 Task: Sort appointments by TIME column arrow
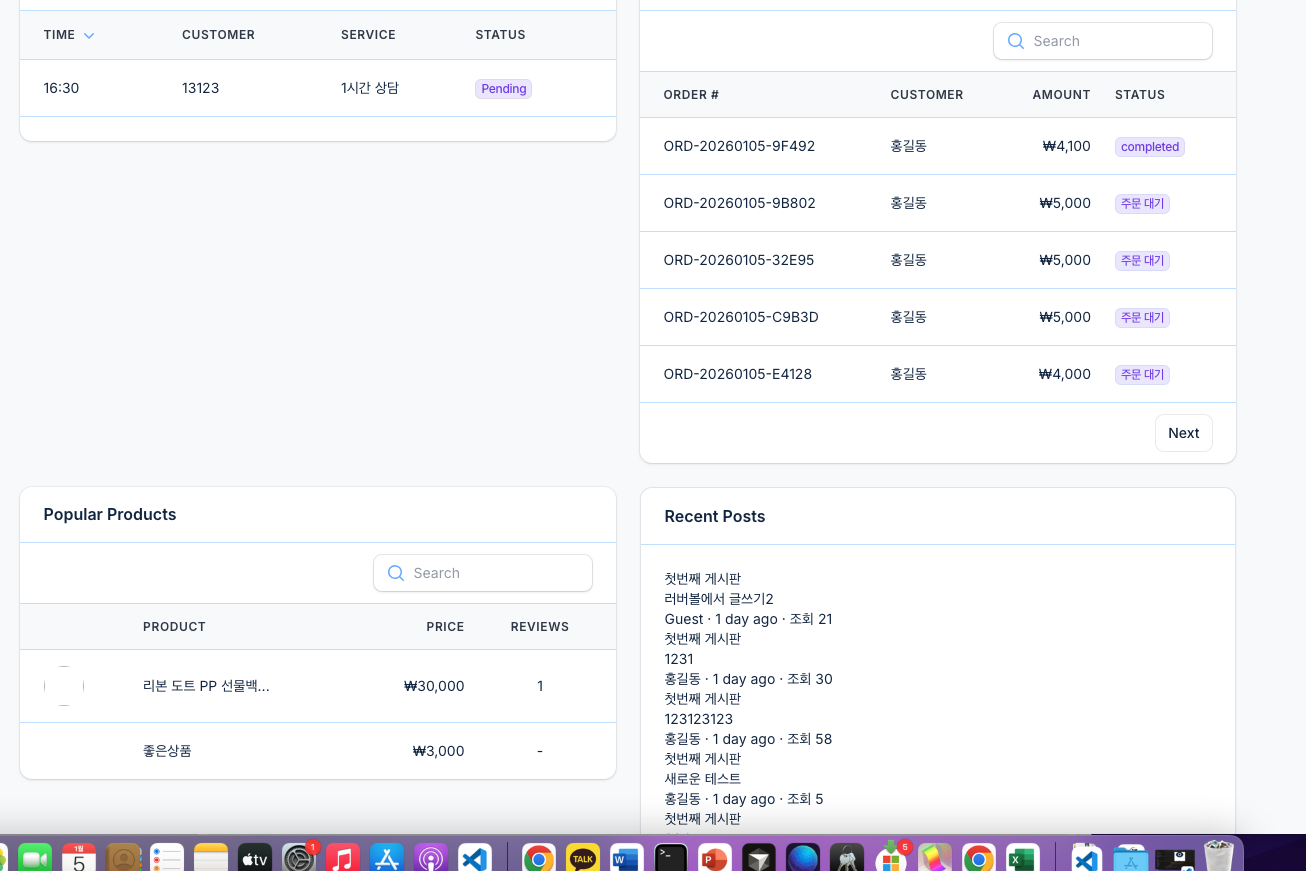(x=89, y=36)
